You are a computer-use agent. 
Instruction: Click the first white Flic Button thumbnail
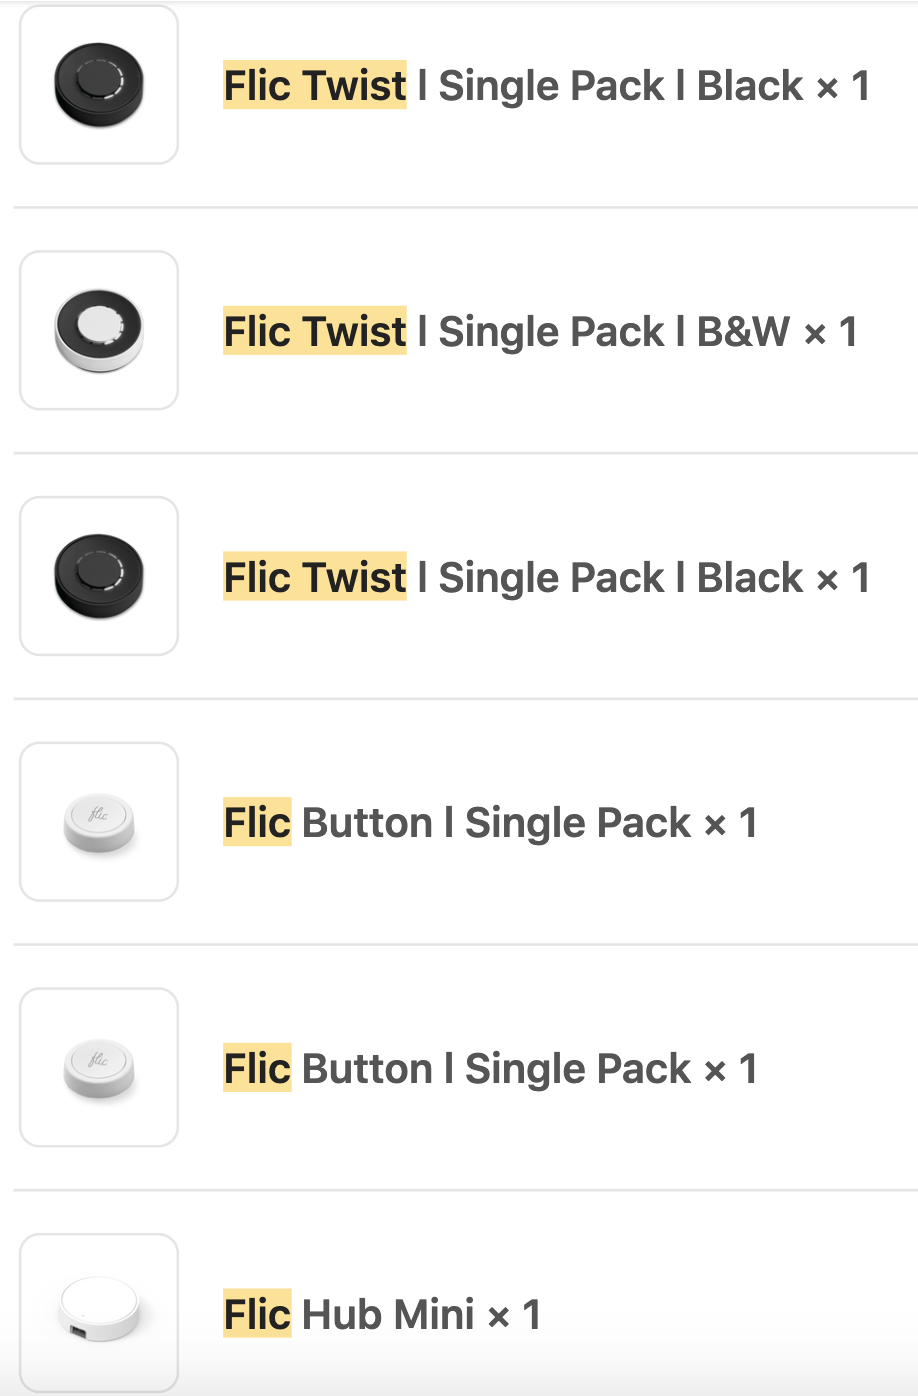pyautogui.click(x=99, y=822)
